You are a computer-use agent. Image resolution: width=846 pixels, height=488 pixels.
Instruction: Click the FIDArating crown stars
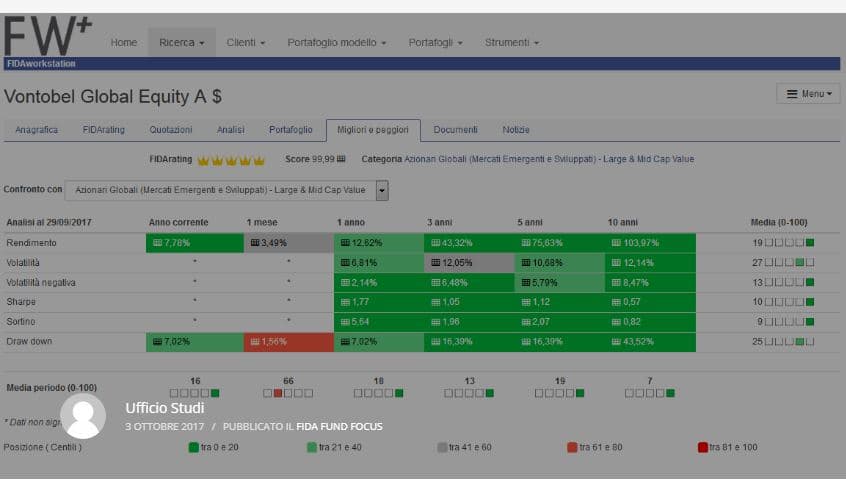[x=231, y=160]
